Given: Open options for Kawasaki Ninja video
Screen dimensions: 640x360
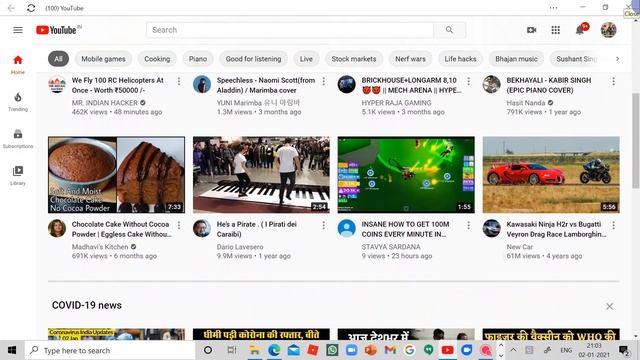Looking at the screenshot, I should pyautogui.click(x=613, y=225).
